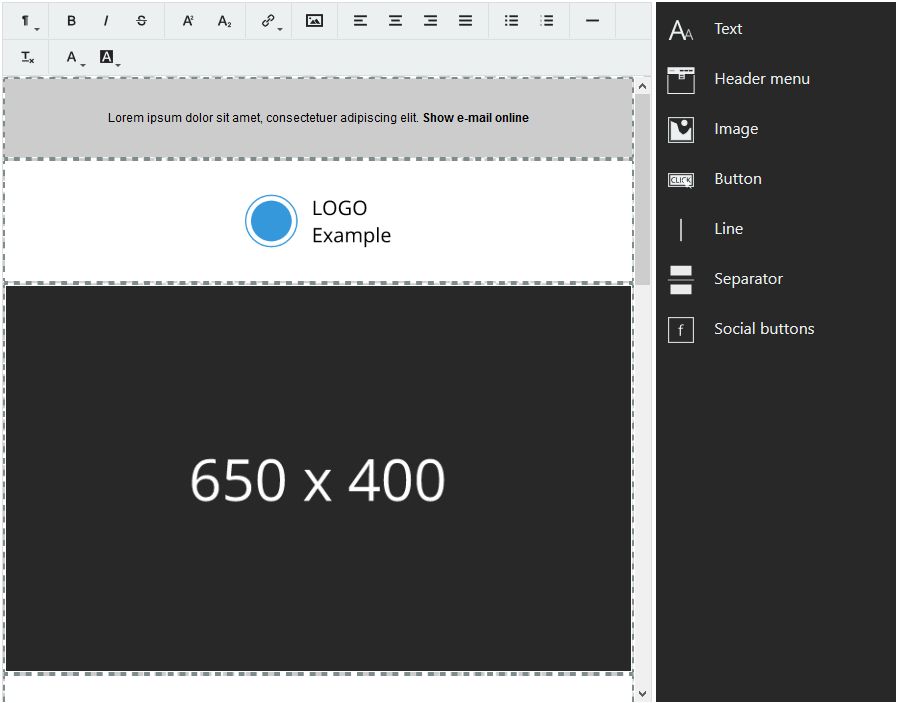Click the Image label in sidebar
This screenshot has width=898, height=703.
(736, 129)
